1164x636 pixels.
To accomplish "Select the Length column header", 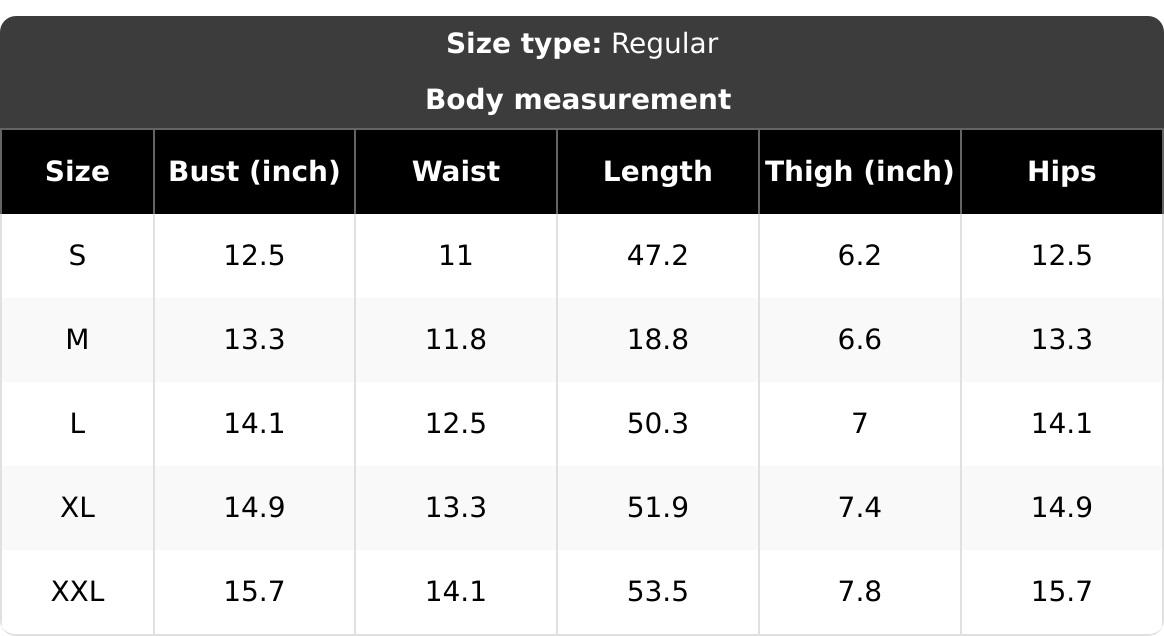I will tap(658, 171).
